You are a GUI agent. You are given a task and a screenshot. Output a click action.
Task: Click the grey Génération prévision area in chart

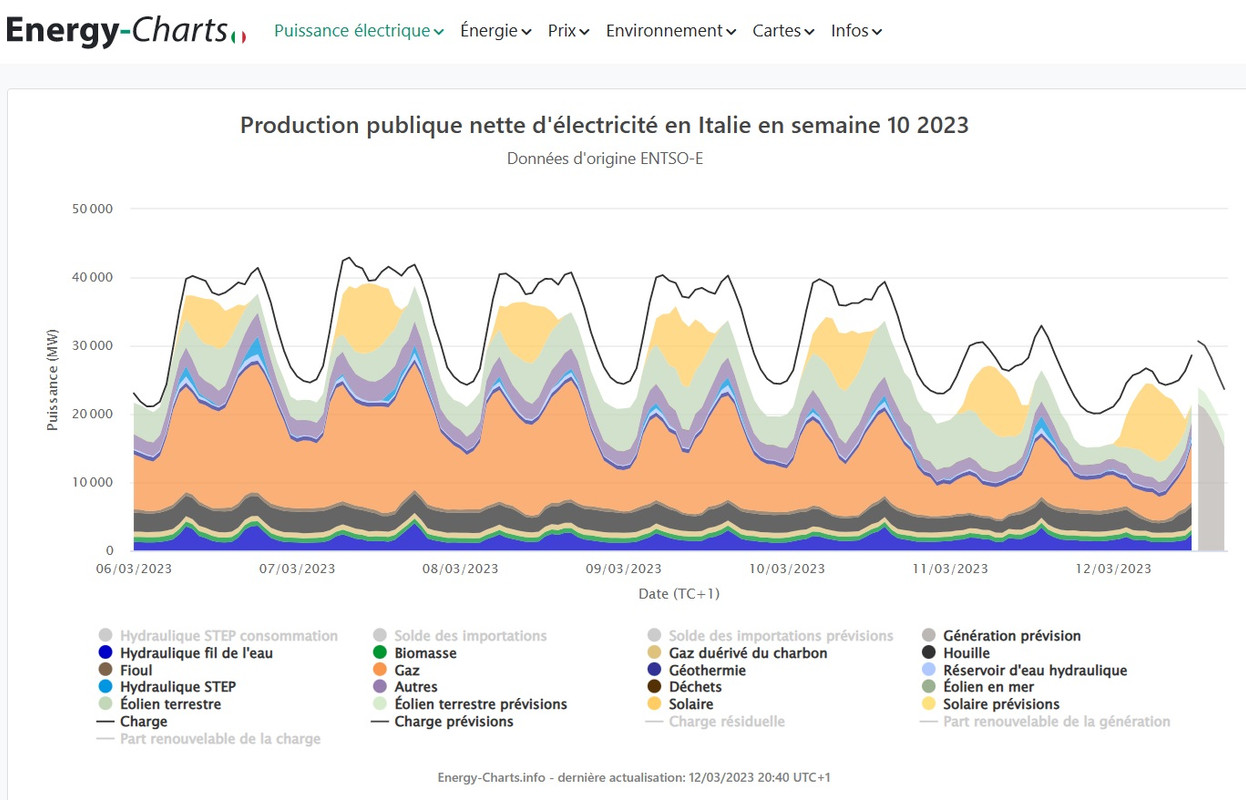click(x=1211, y=490)
